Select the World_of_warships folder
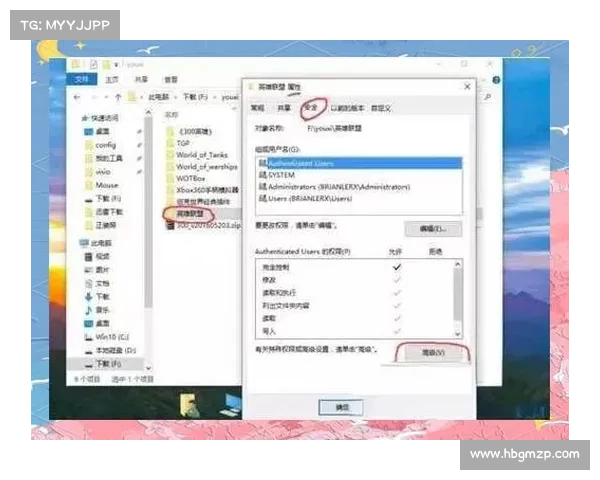Viewport: 600px width, 480px height. pos(206,166)
